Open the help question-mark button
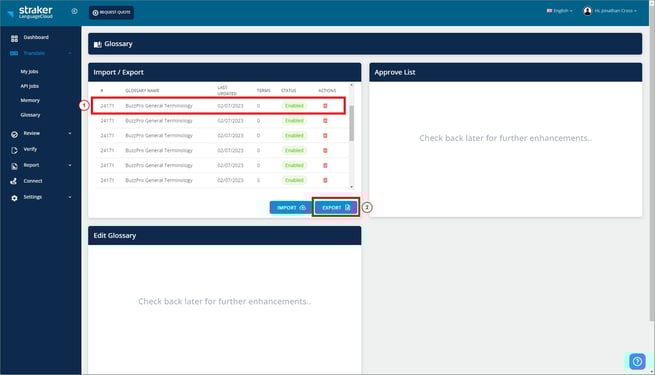655x375 pixels. point(637,362)
